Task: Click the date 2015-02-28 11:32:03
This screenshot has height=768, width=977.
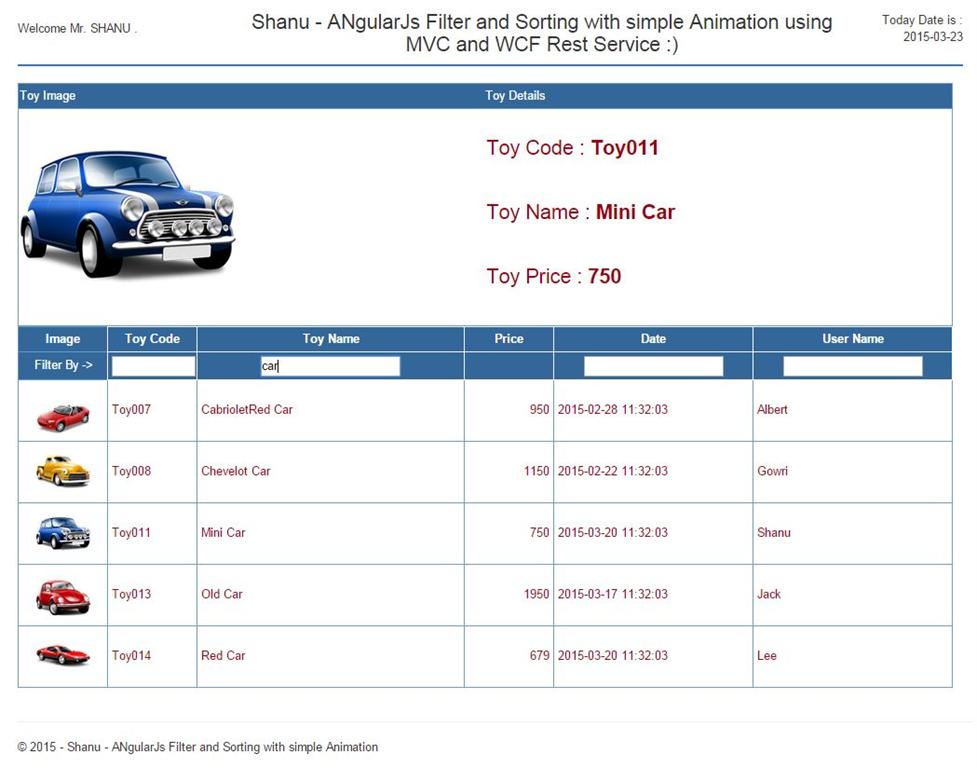Action: (x=612, y=409)
